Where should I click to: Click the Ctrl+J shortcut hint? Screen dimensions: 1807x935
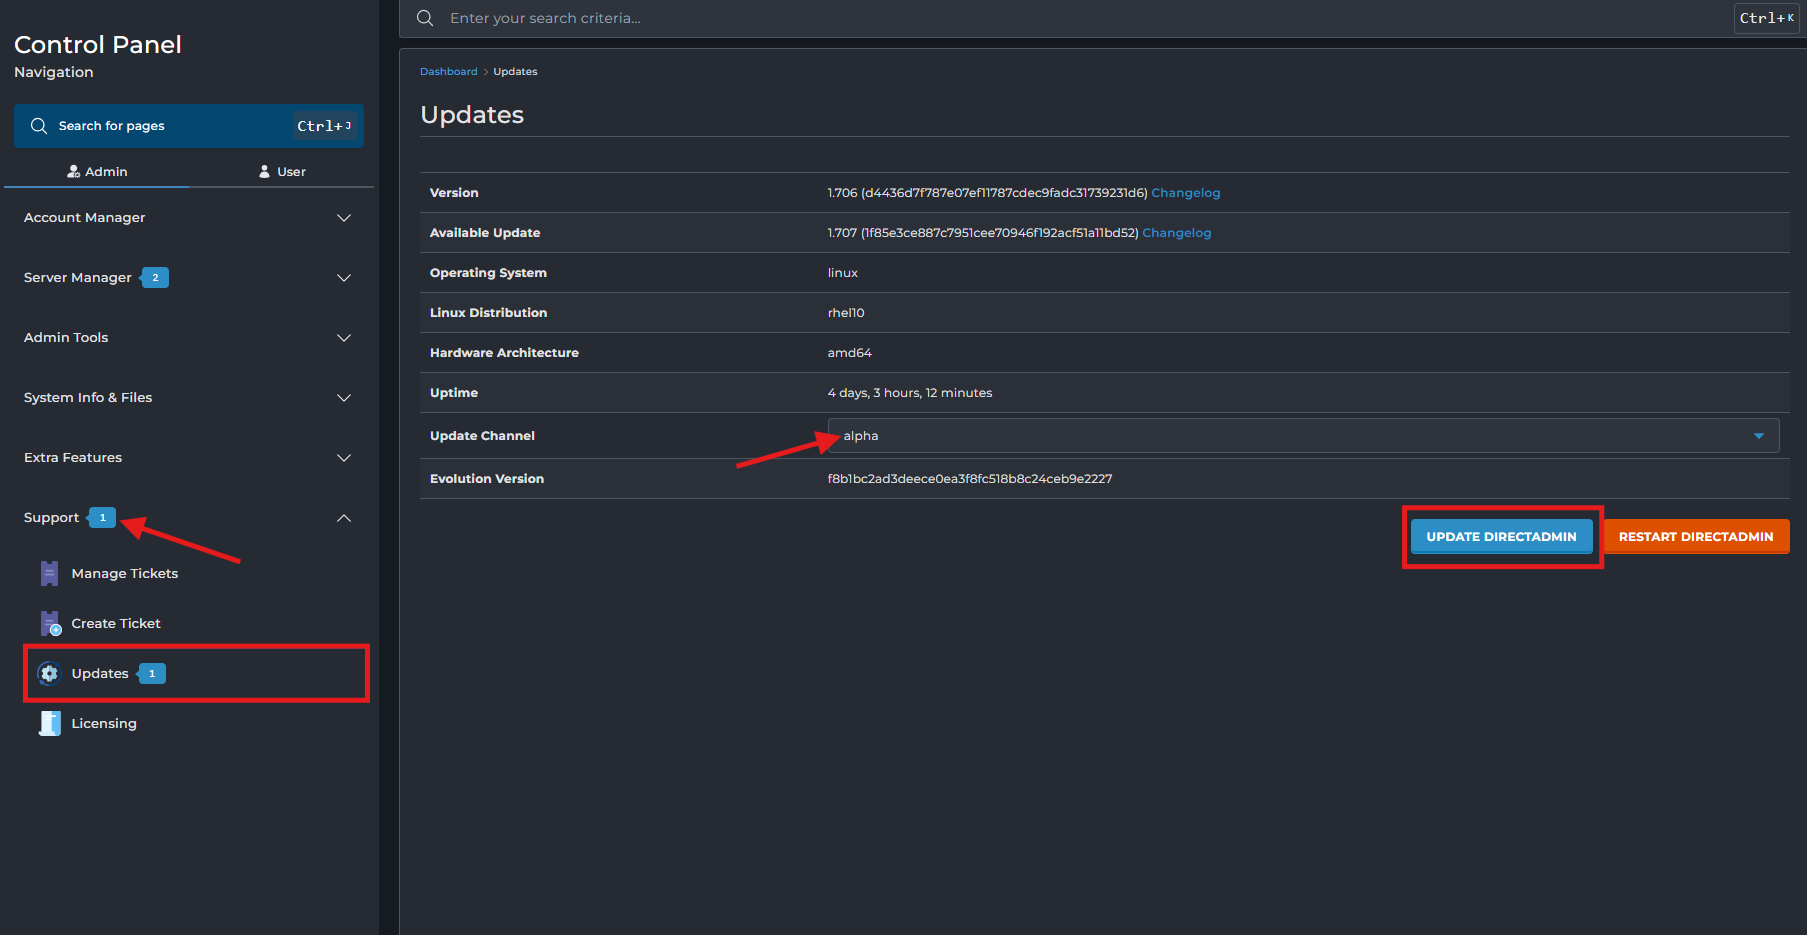point(324,126)
